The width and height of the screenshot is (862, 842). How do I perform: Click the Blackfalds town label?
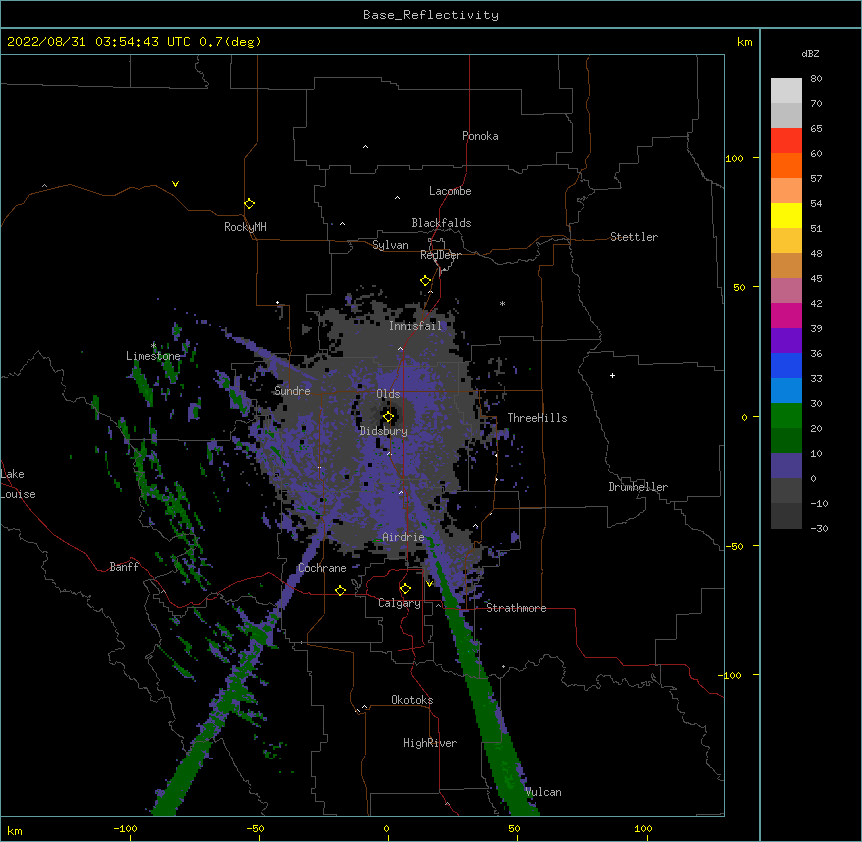441,223
